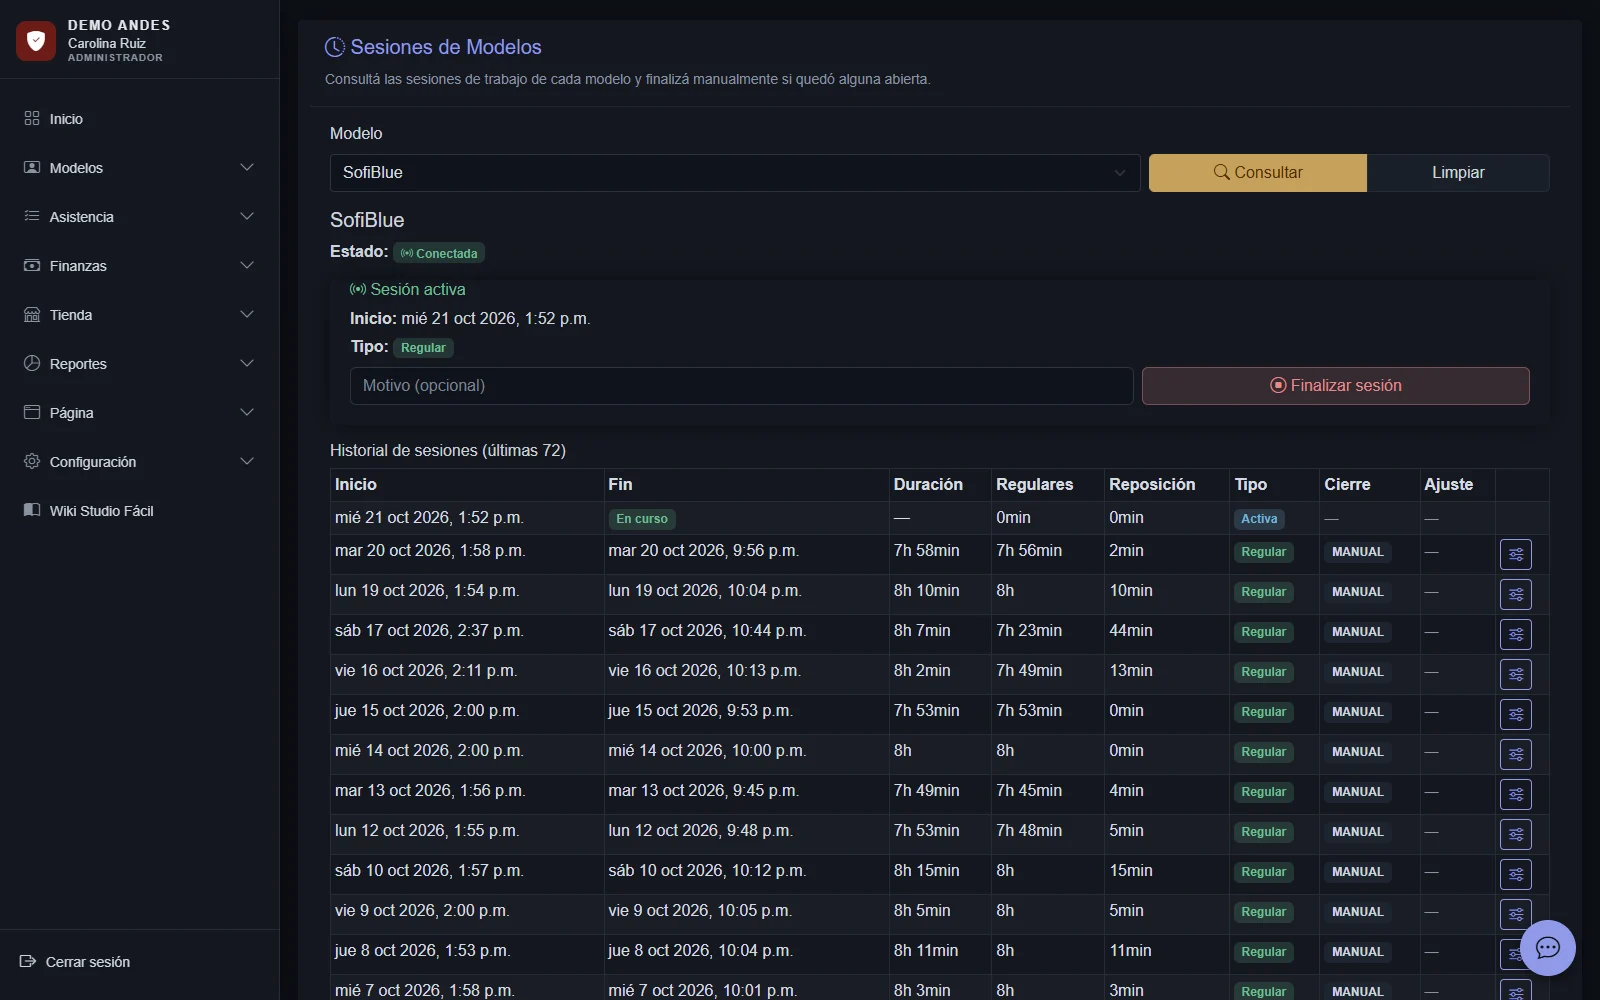Open adjust icon for sáb 10 oct session
Screen dimensions: 1600x1000
click(1516, 874)
